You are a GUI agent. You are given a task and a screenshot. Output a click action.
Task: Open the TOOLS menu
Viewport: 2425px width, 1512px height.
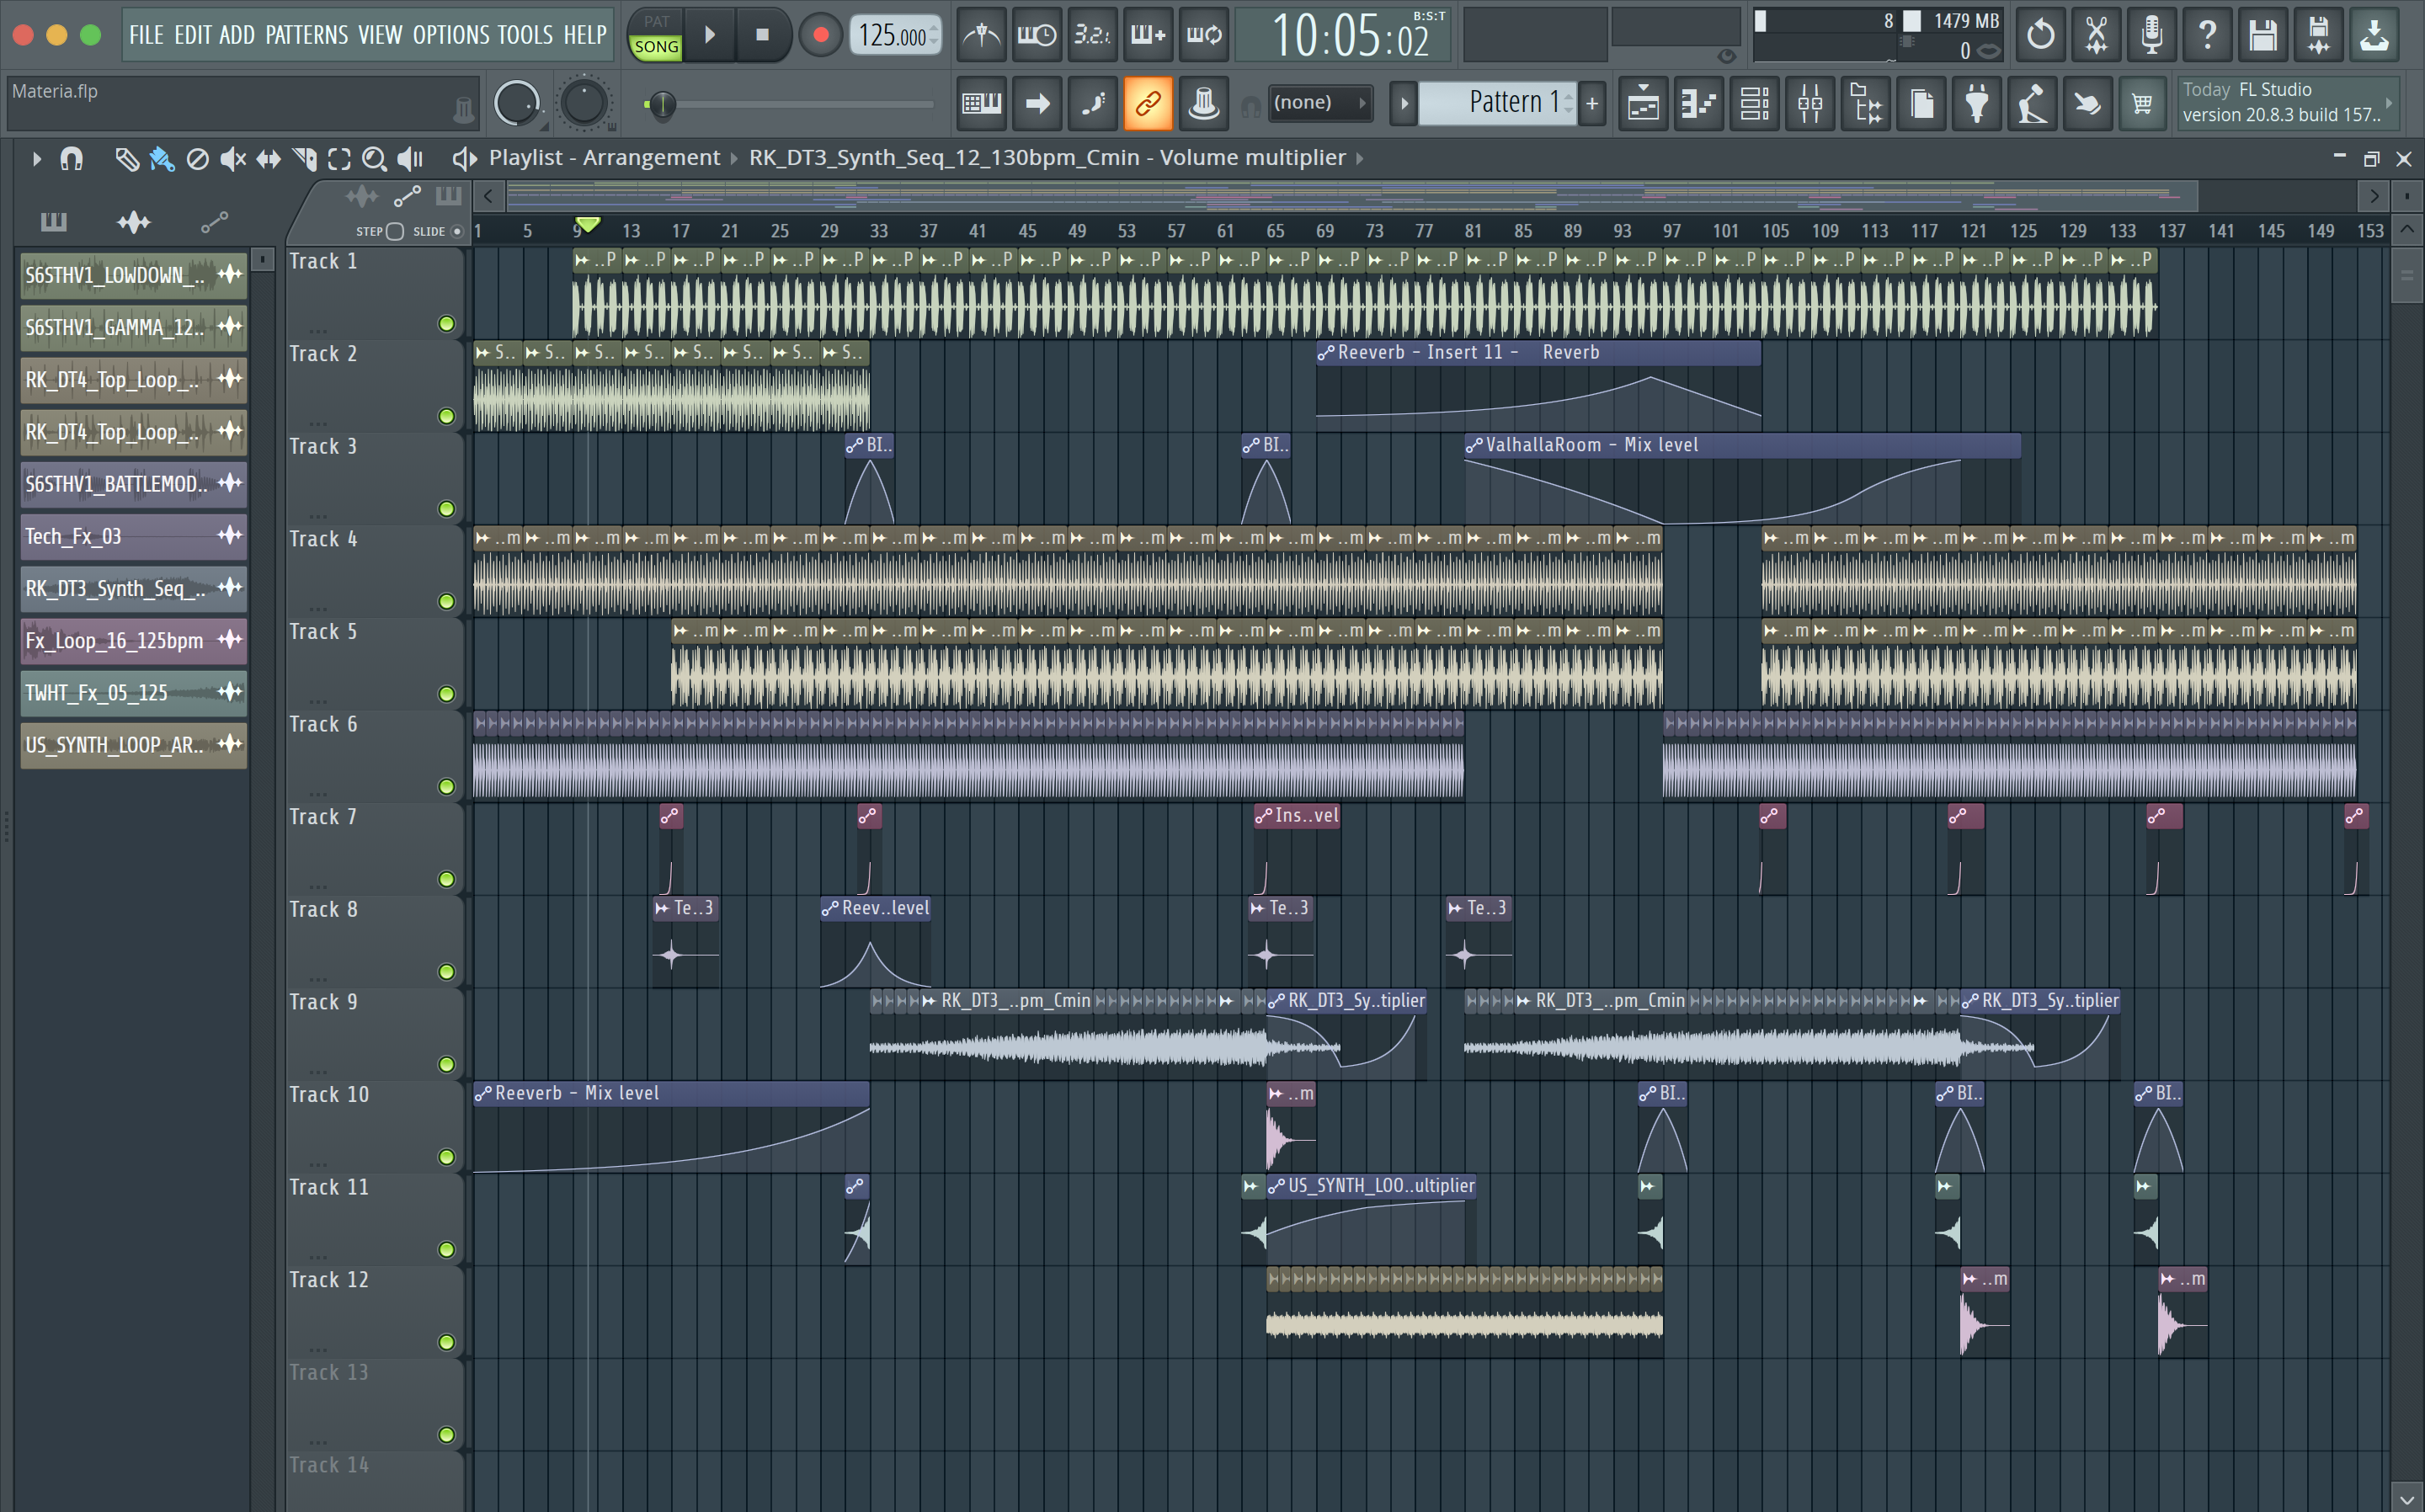pos(525,35)
